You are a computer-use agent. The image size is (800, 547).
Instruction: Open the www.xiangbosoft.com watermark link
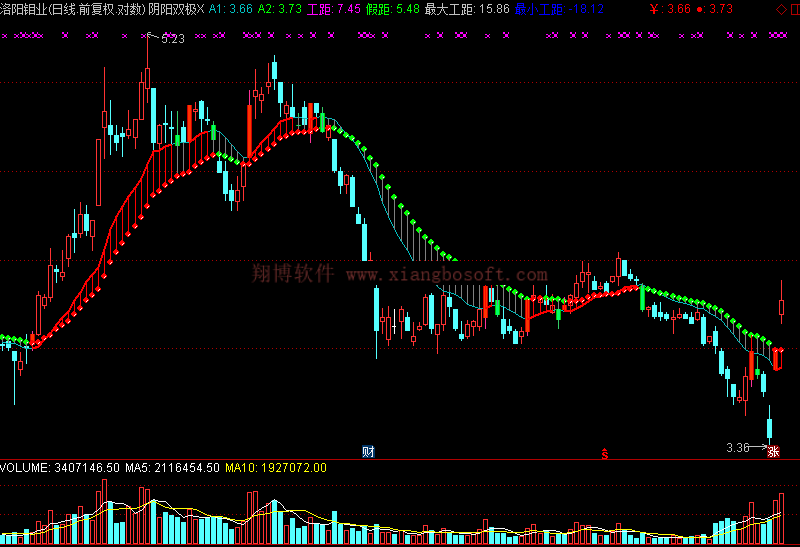coord(446,275)
